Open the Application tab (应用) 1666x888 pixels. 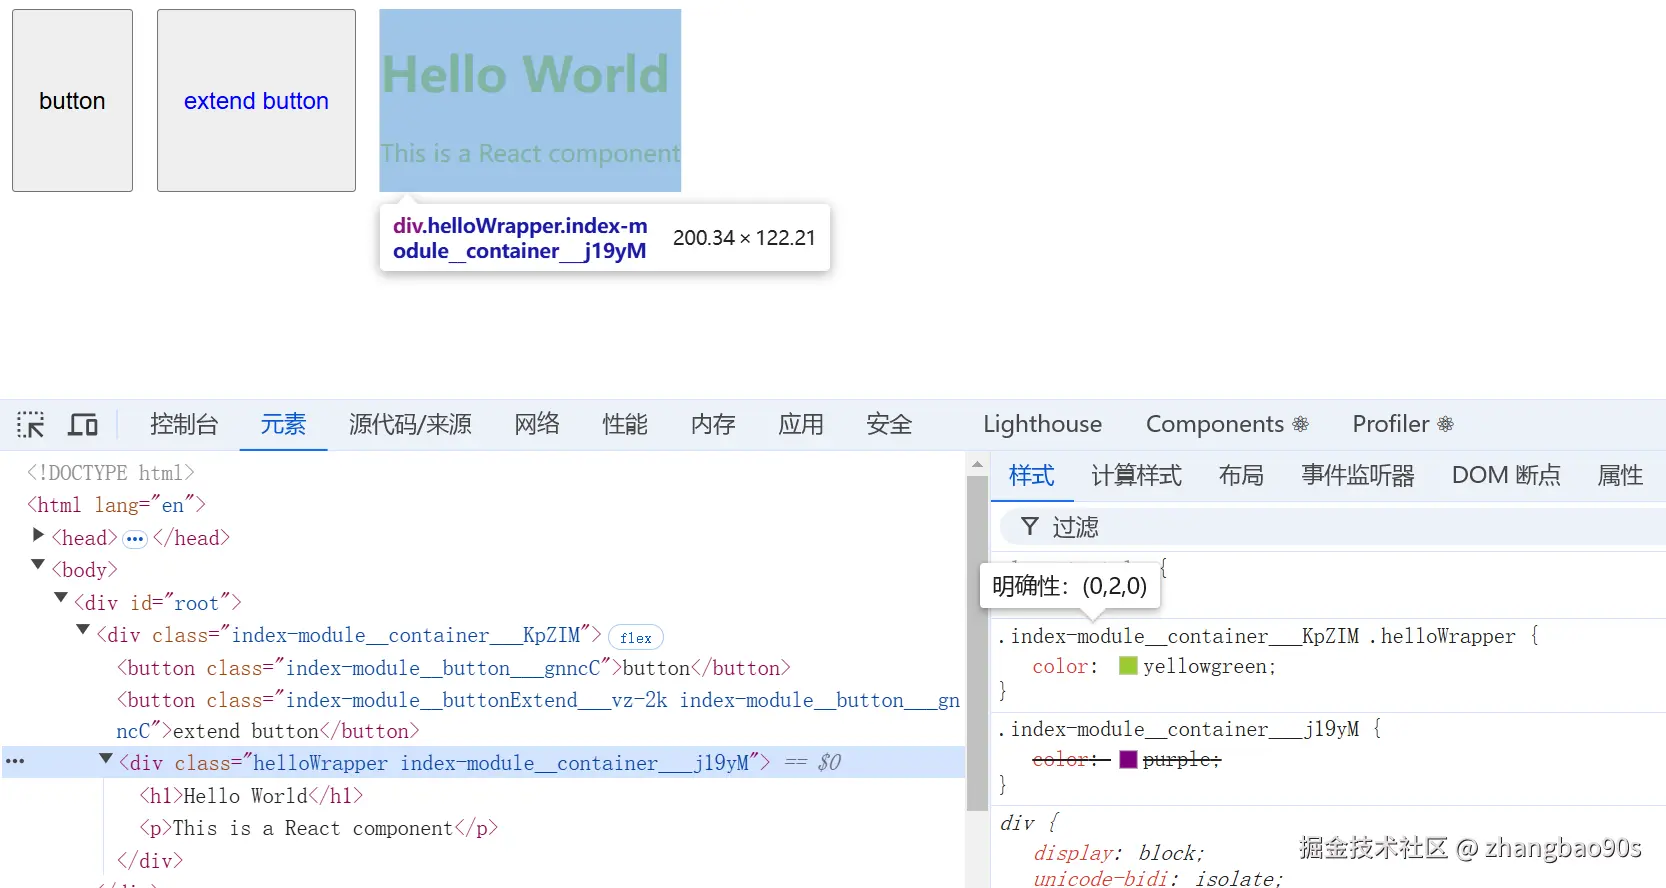tap(801, 424)
